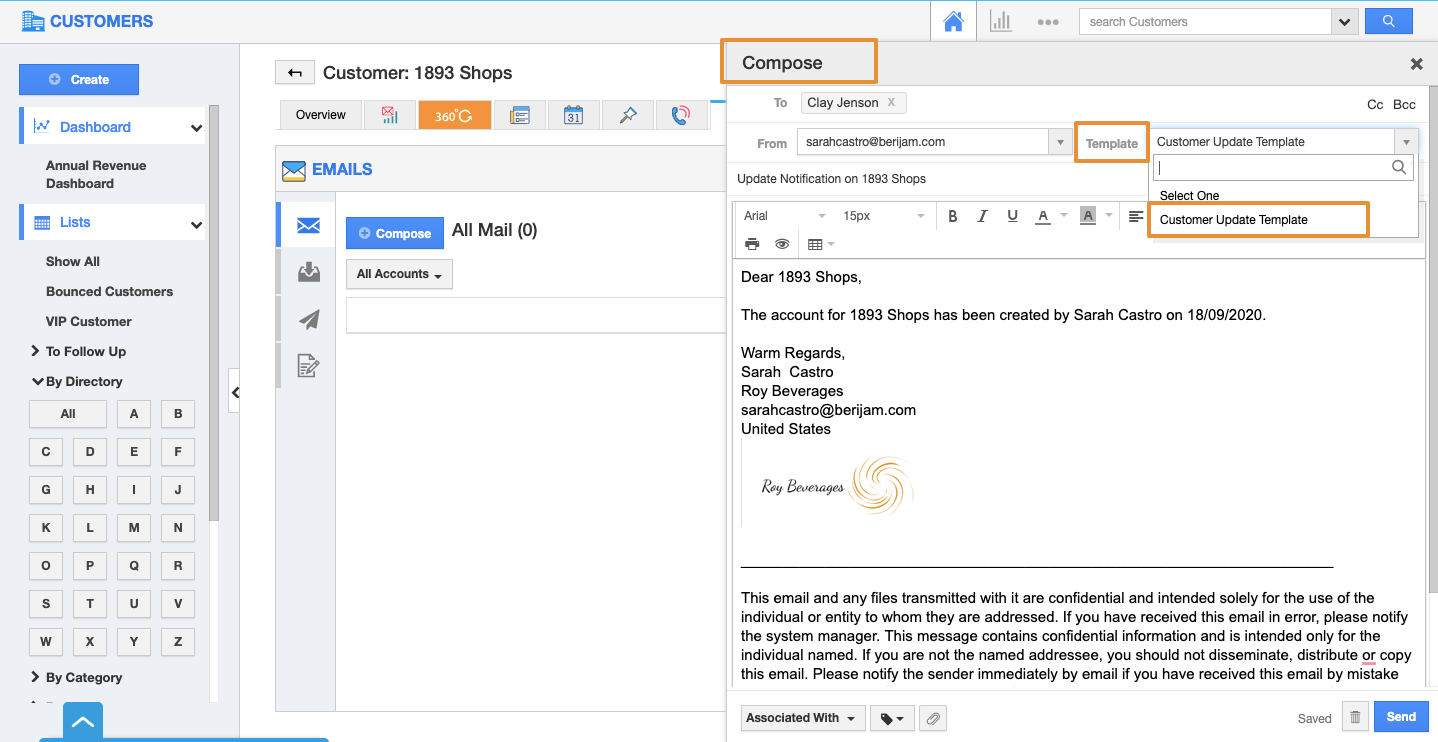The width and height of the screenshot is (1438, 742).
Task: Send the composed email
Action: [1400, 717]
